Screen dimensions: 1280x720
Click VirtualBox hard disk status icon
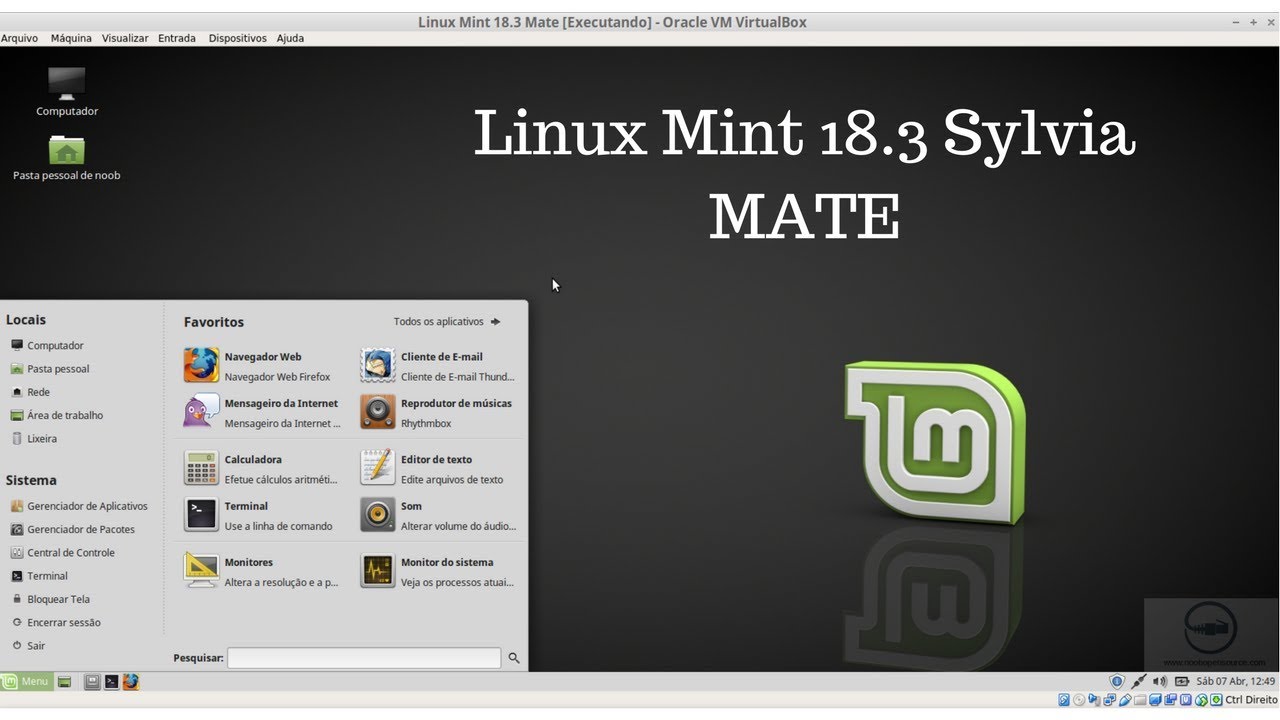point(1064,700)
